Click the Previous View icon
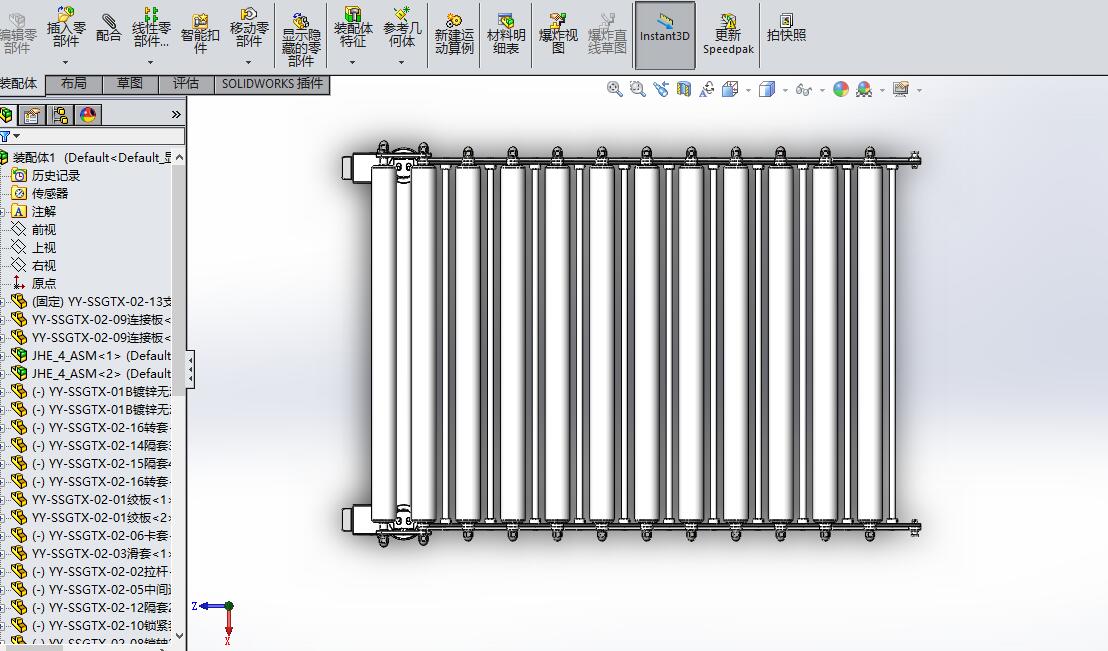 point(661,89)
